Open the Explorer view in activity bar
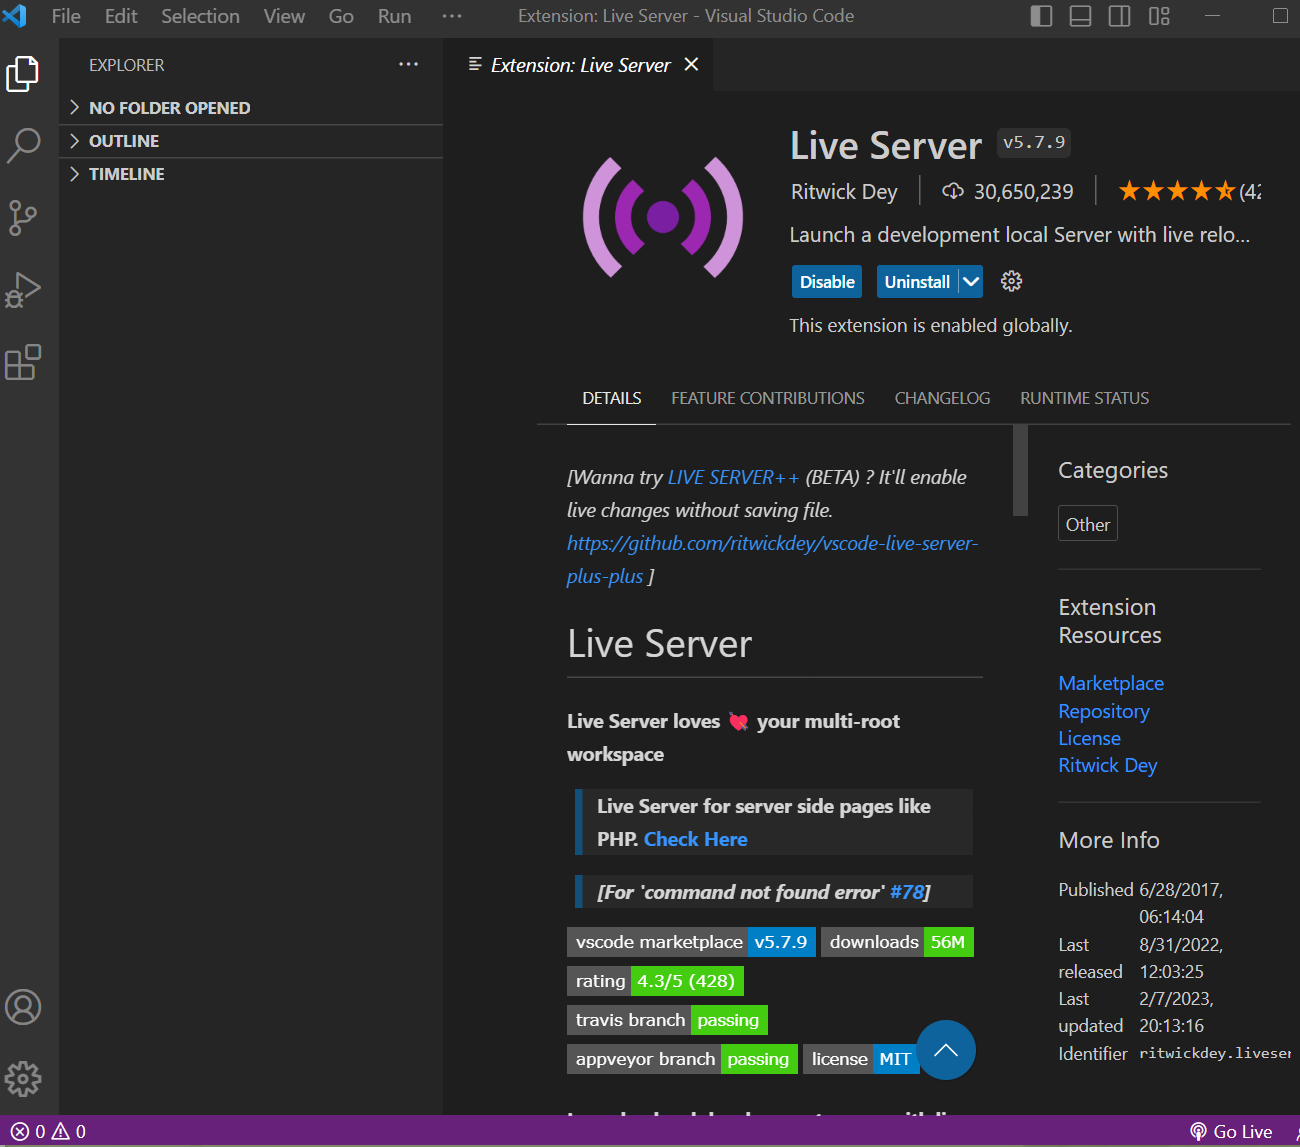Image resolution: width=1300 pixels, height=1147 pixels. [23, 74]
